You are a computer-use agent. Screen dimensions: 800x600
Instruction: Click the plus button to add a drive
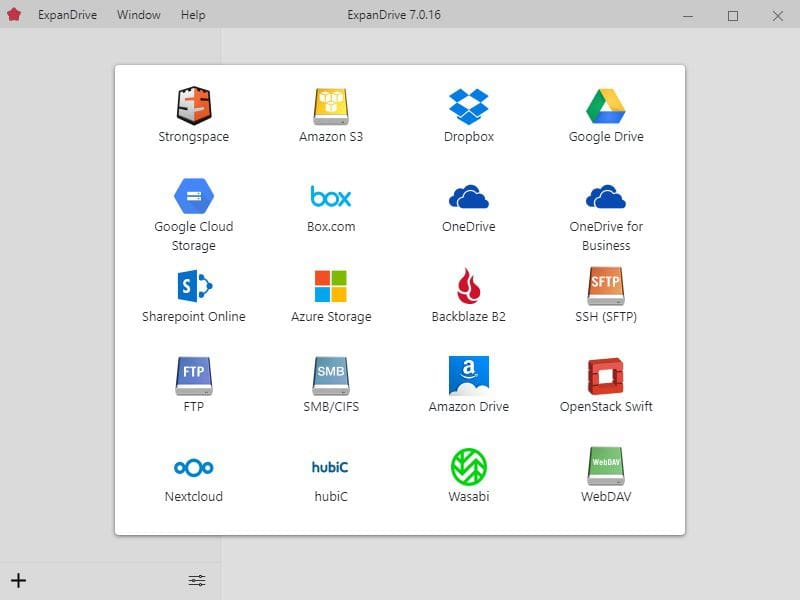[x=18, y=580]
